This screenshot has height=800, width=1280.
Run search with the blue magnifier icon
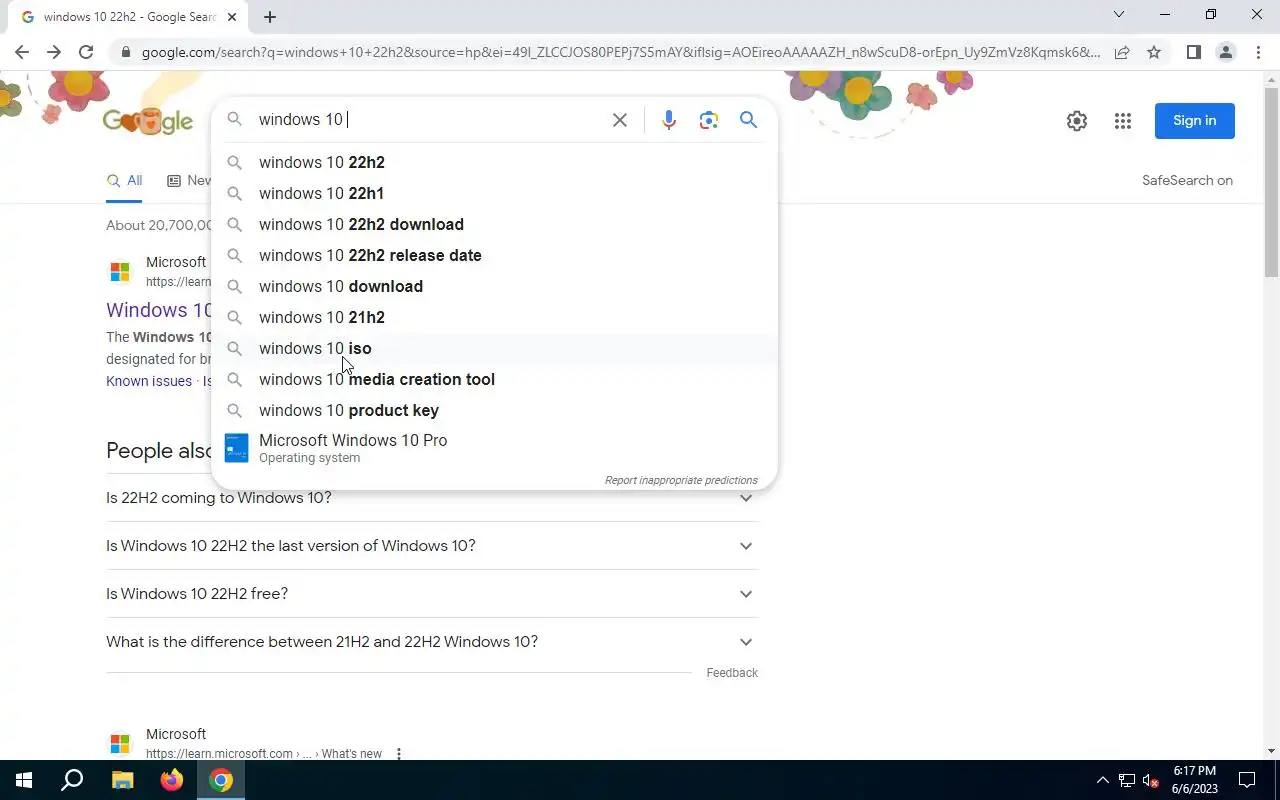coord(748,120)
